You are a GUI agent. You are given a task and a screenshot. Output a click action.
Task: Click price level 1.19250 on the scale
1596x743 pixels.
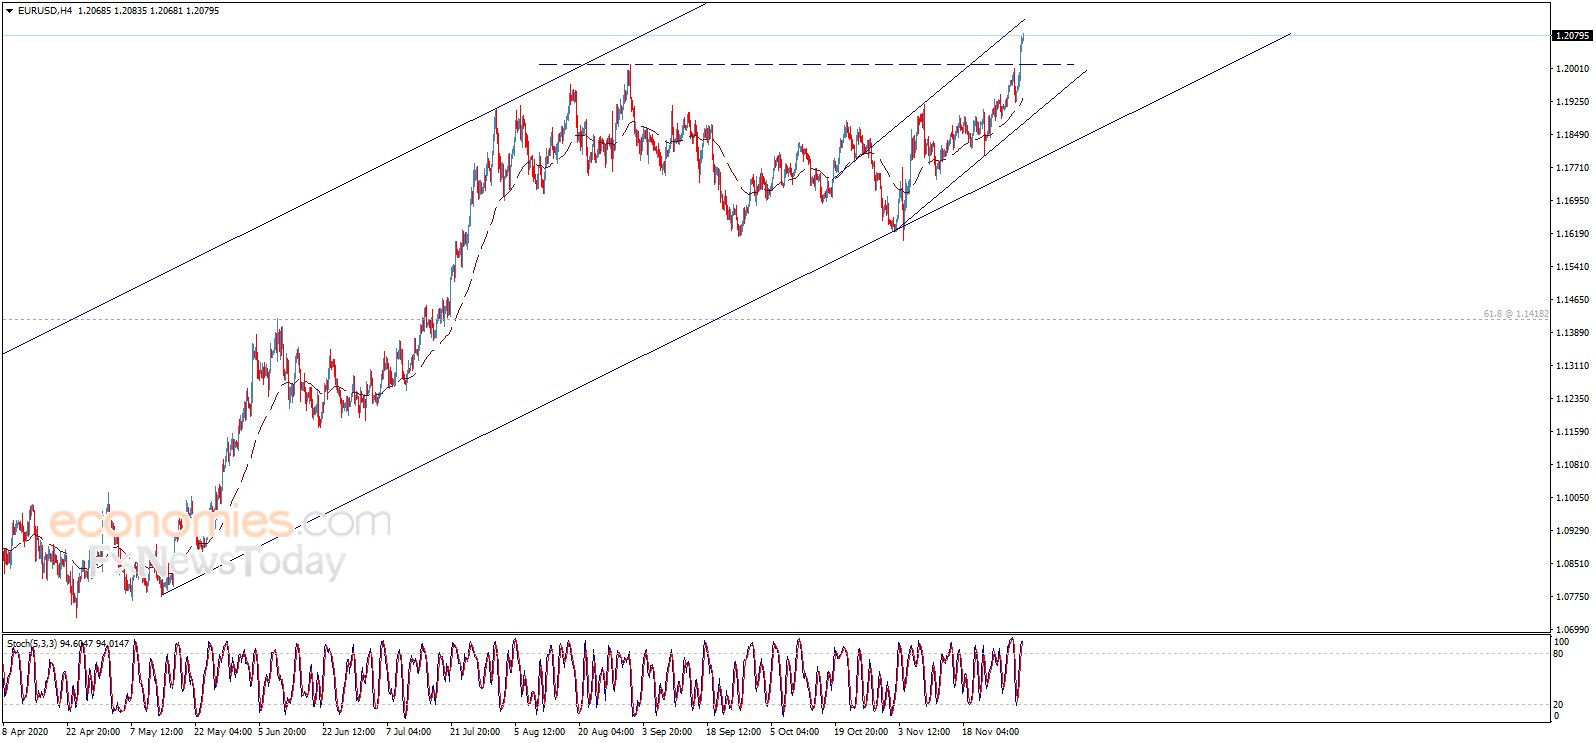[x=1573, y=102]
